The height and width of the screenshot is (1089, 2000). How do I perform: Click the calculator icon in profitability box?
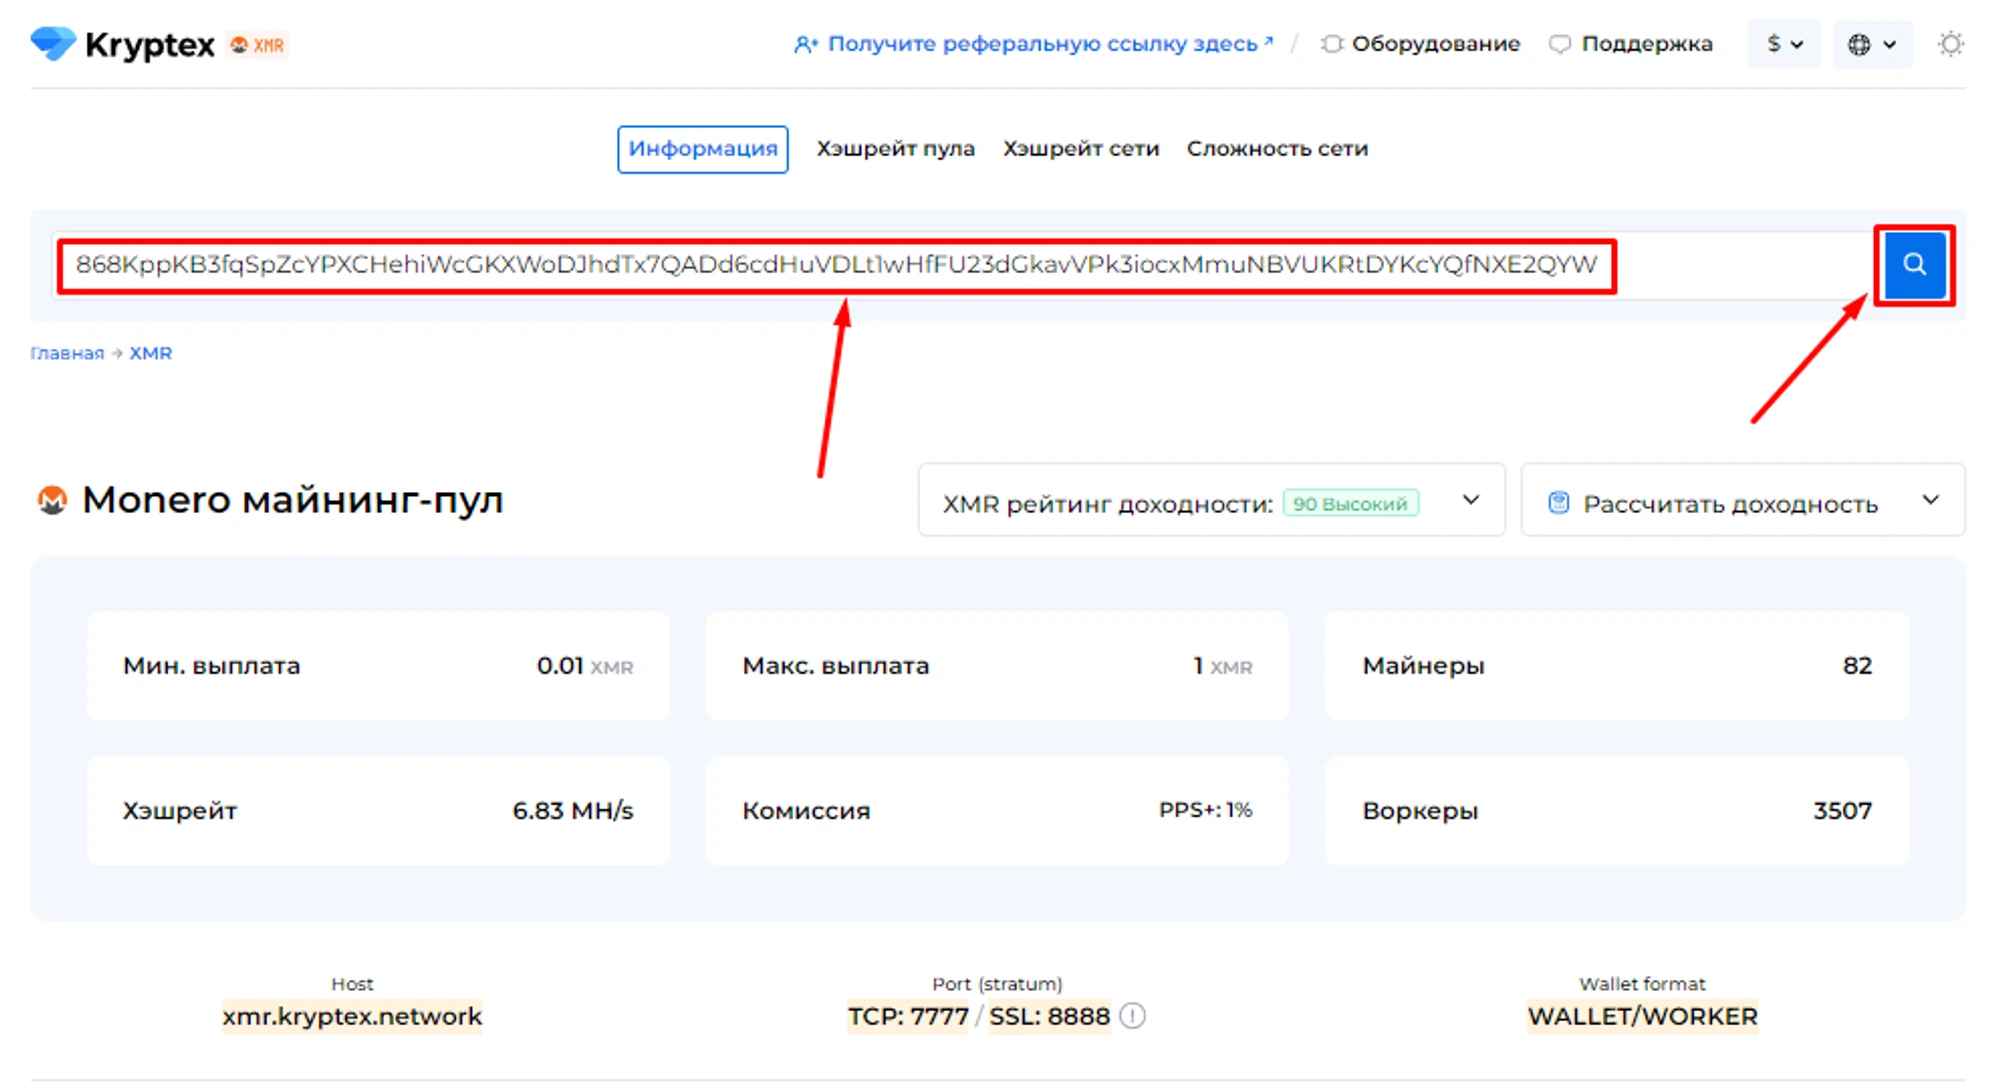click(x=1558, y=503)
